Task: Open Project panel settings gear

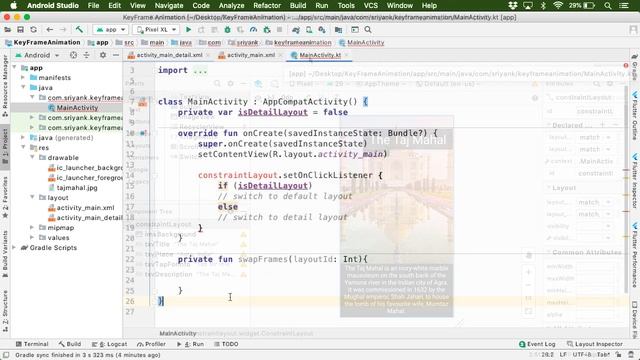Action: pyautogui.click(x=102, y=55)
